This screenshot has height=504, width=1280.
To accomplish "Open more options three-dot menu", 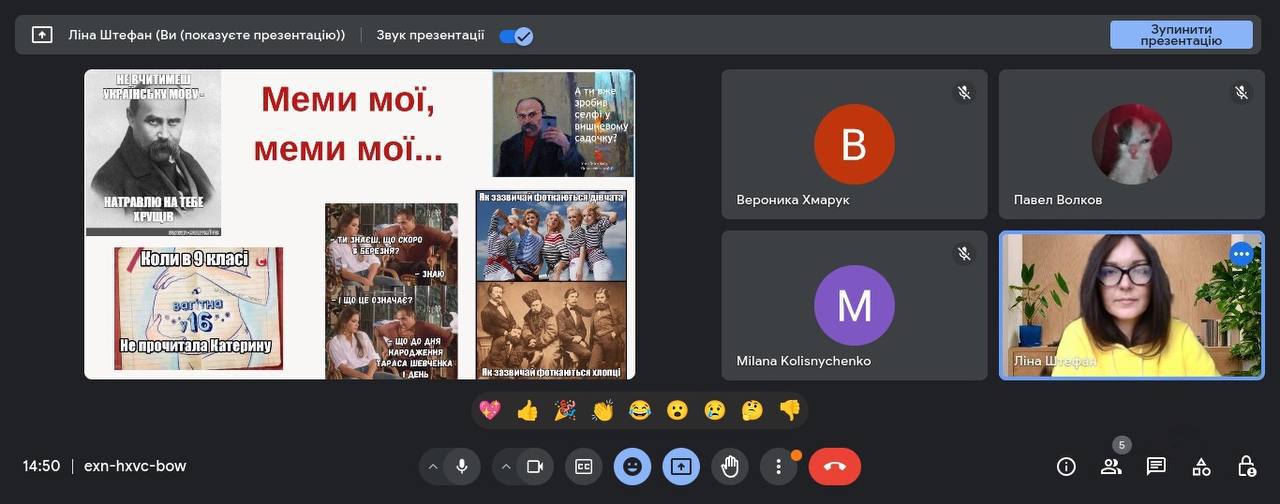I will (x=778, y=466).
